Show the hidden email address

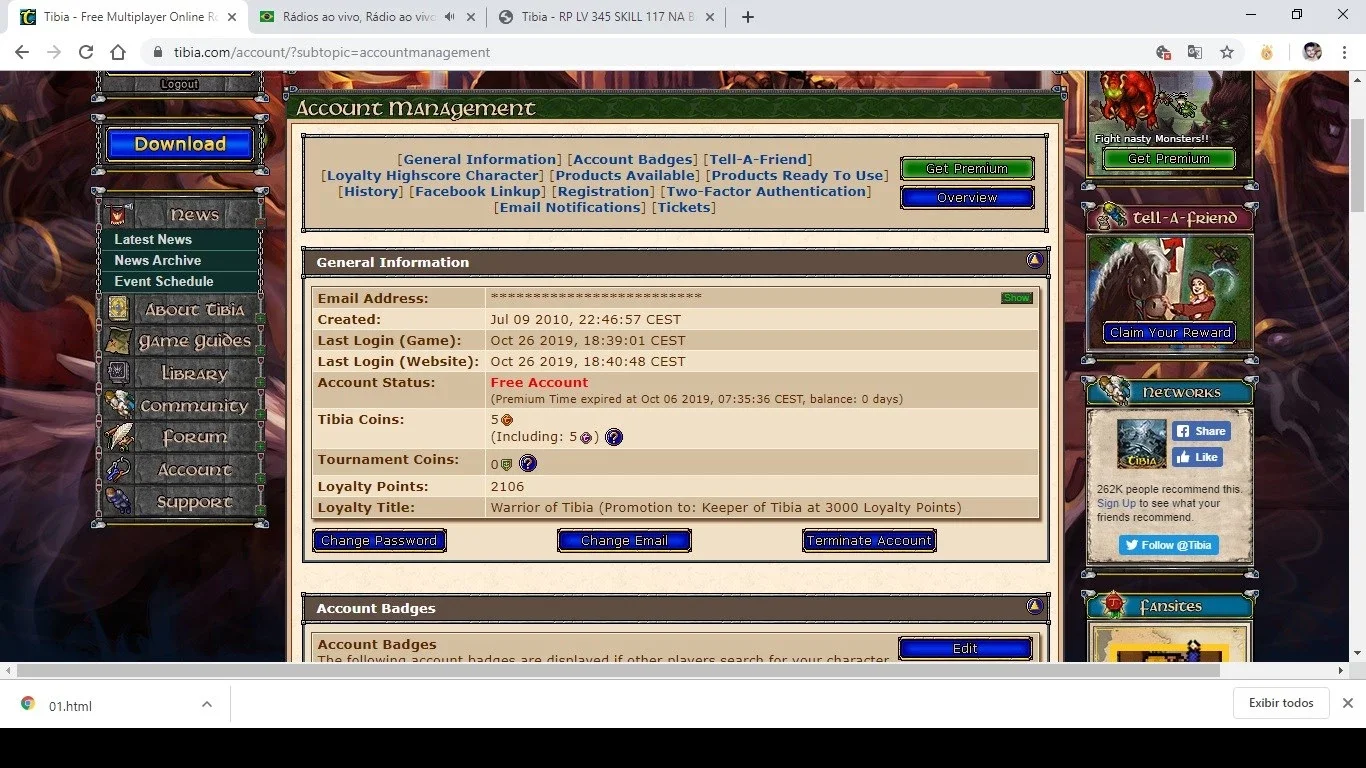[1017, 298]
